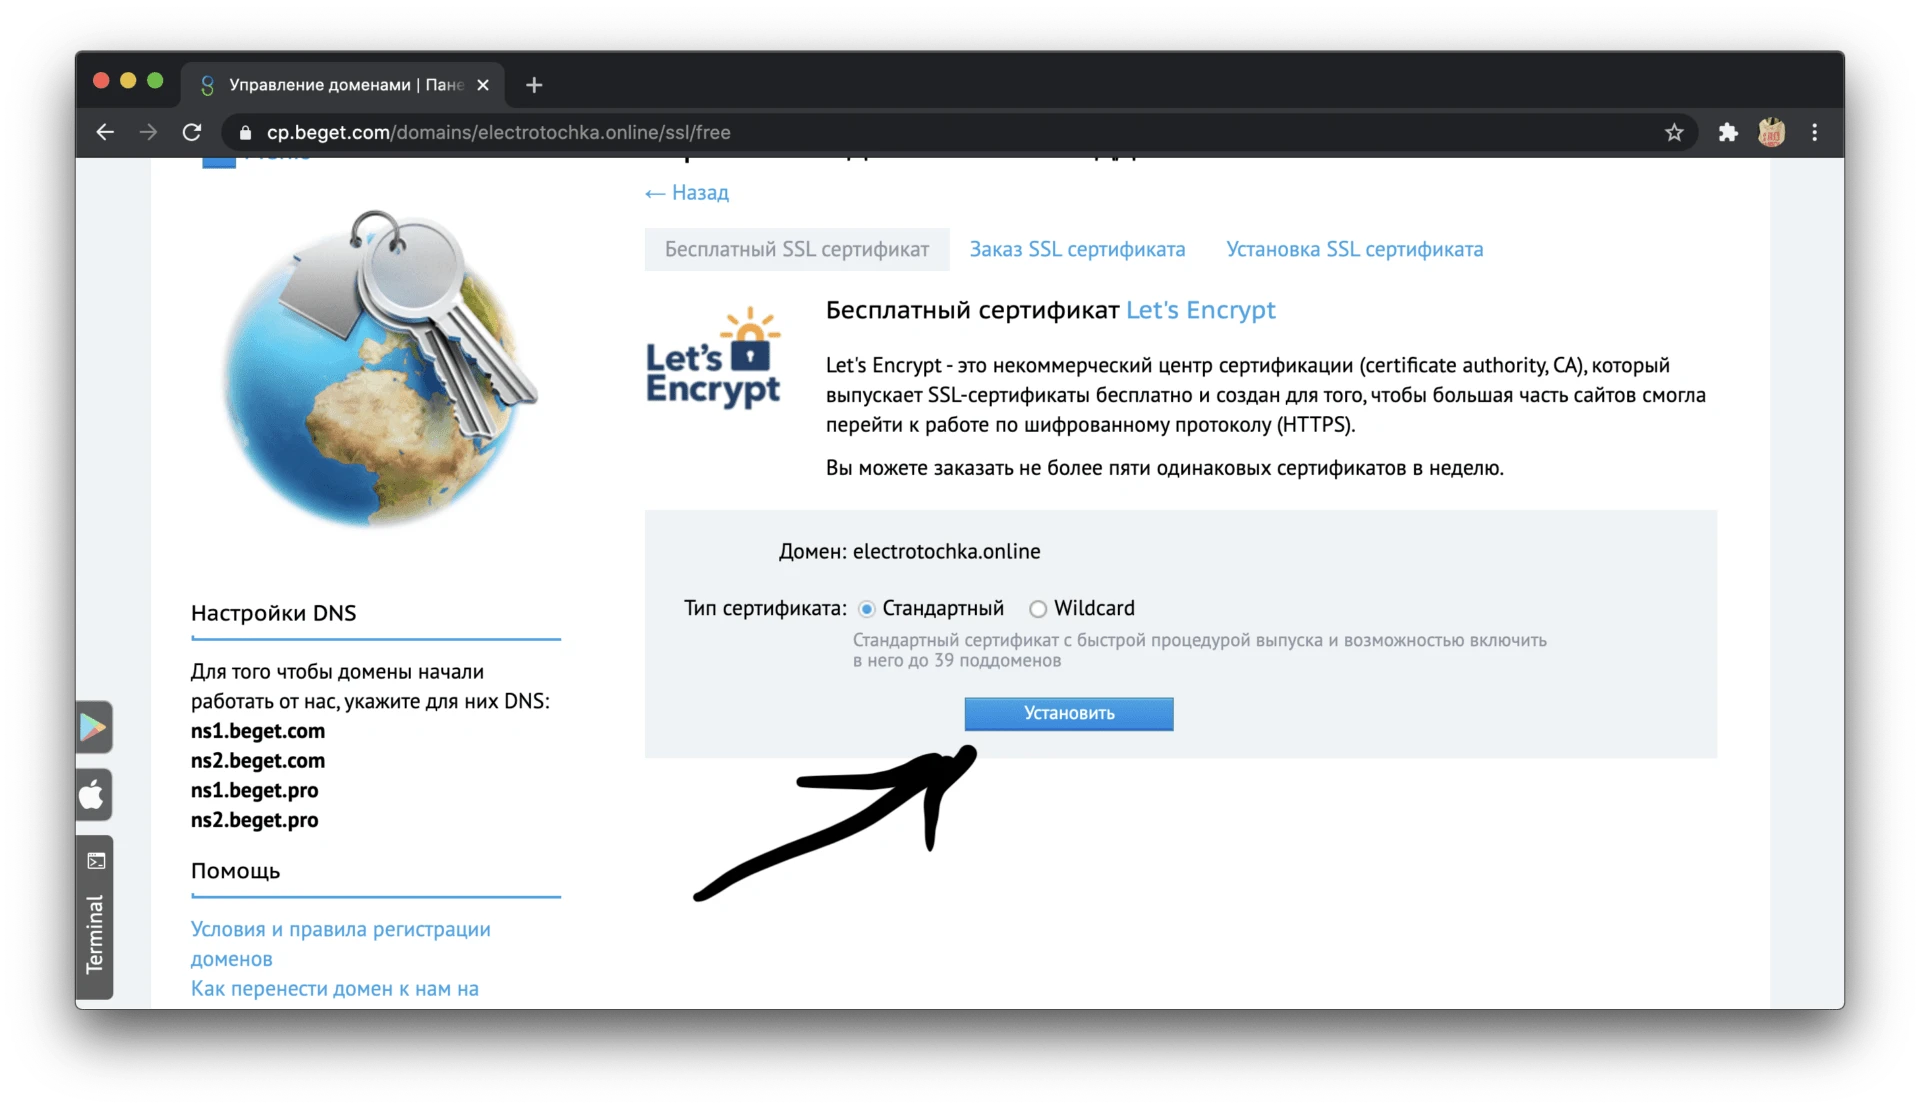Click the Тип сертификата label

click(766, 608)
